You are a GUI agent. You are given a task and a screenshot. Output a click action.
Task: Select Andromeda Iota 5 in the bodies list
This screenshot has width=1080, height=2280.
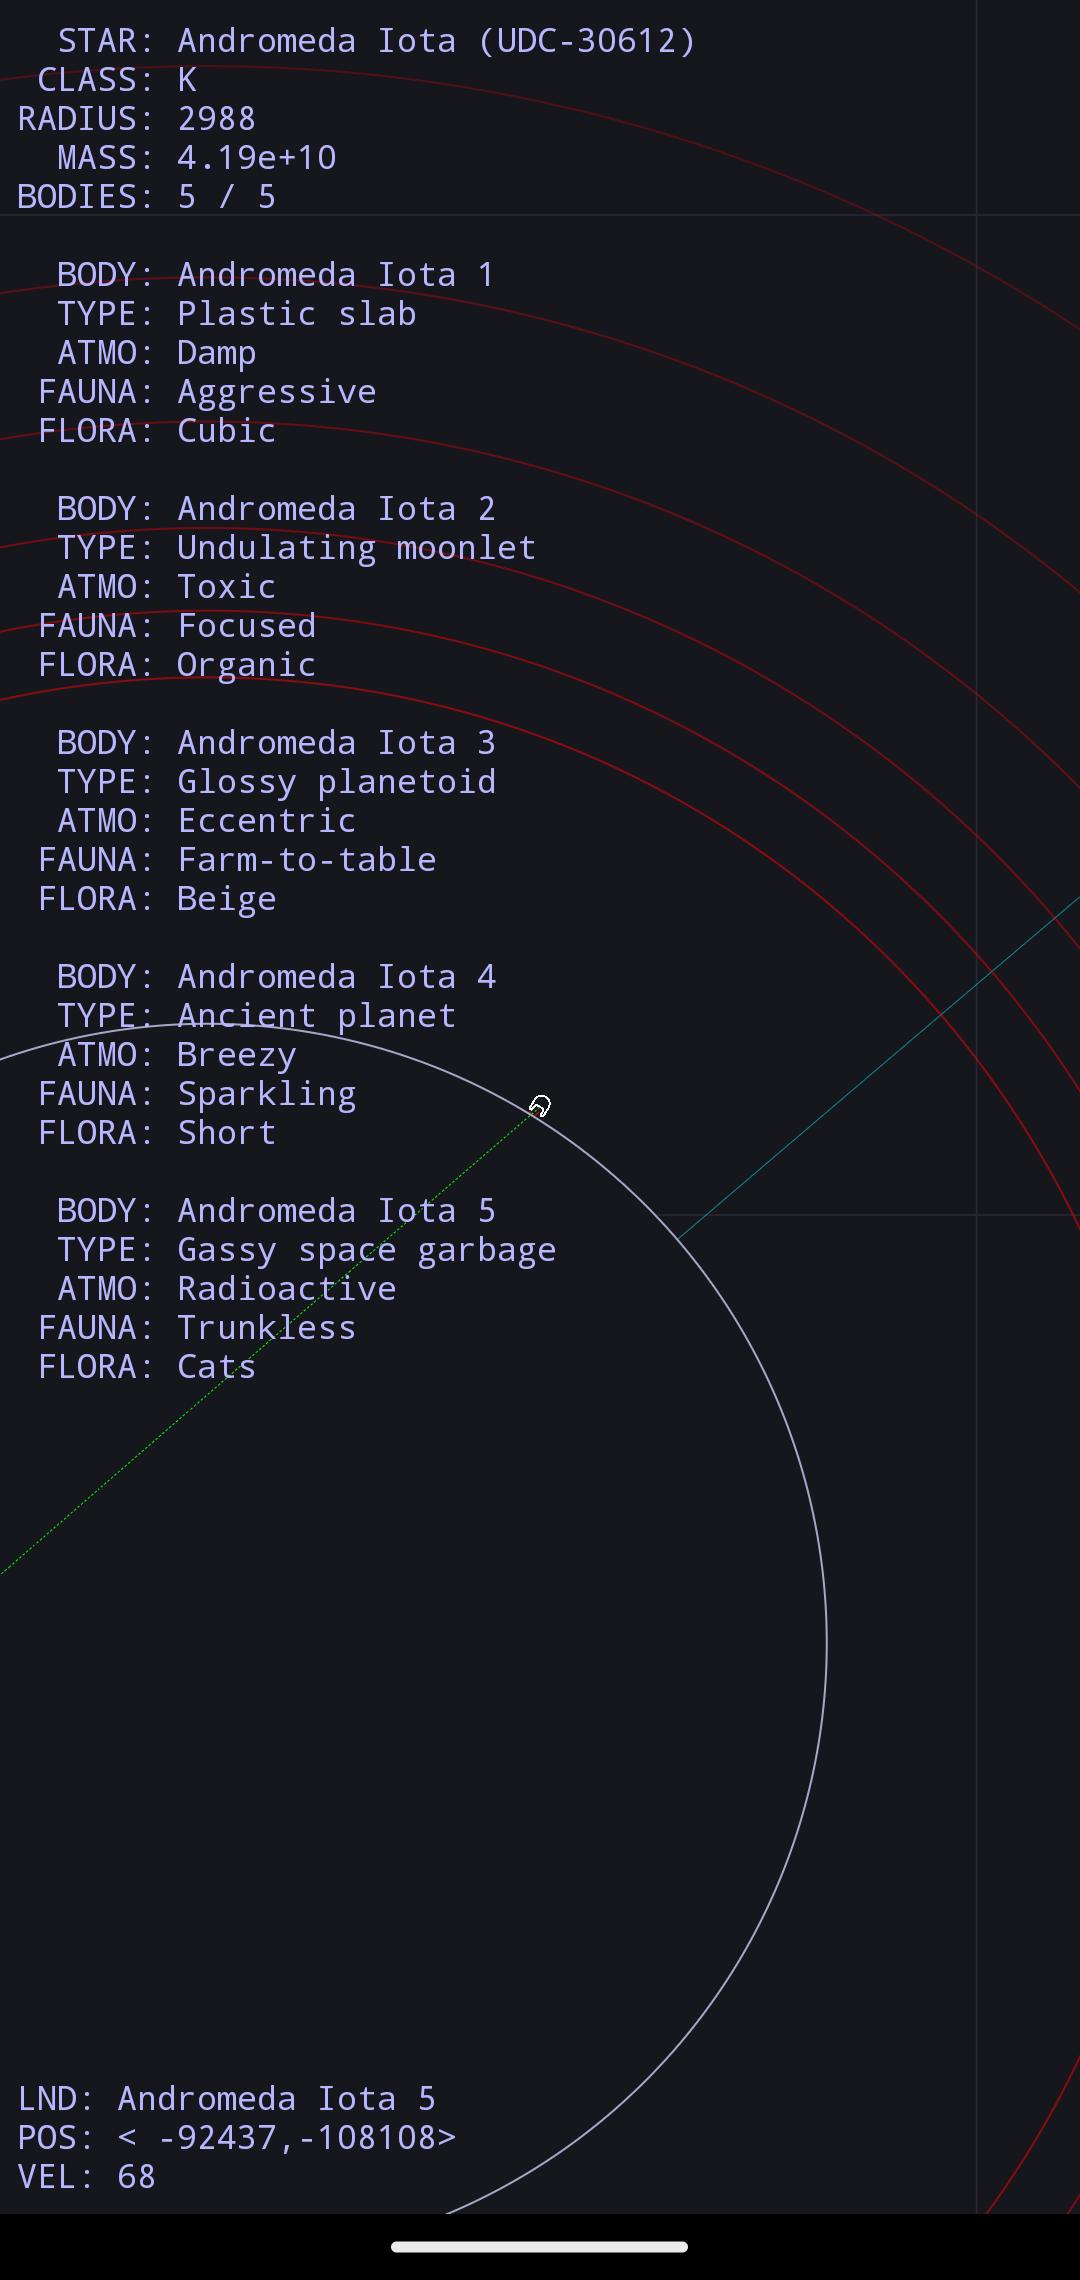pos(337,1211)
